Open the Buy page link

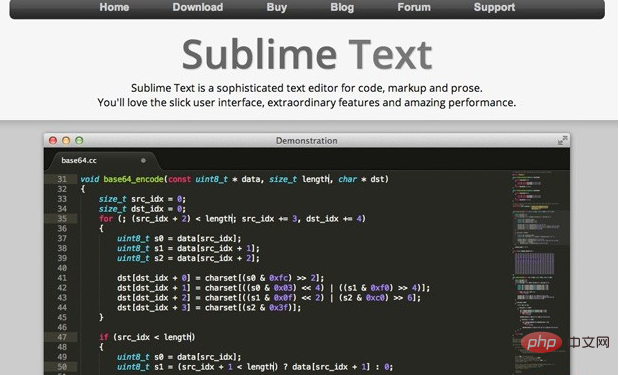click(x=277, y=8)
